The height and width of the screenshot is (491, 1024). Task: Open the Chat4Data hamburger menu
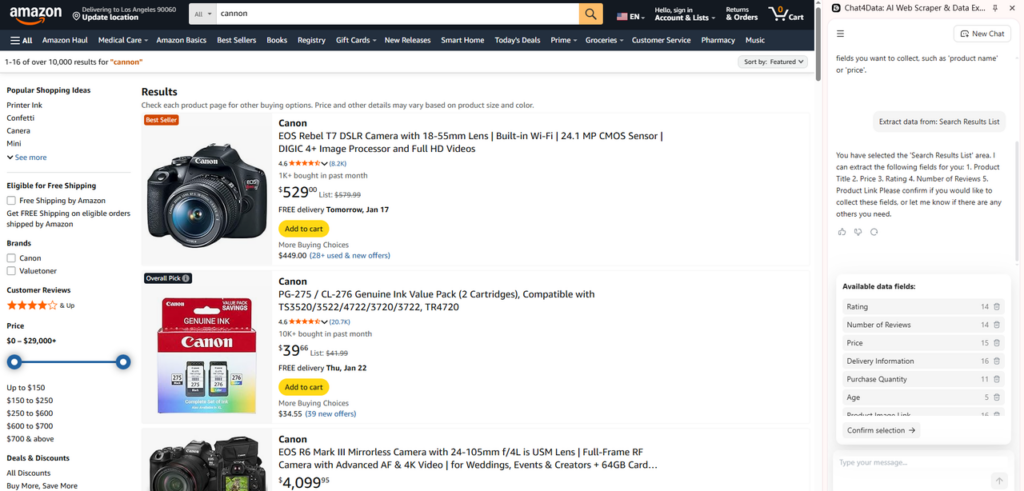coord(841,33)
